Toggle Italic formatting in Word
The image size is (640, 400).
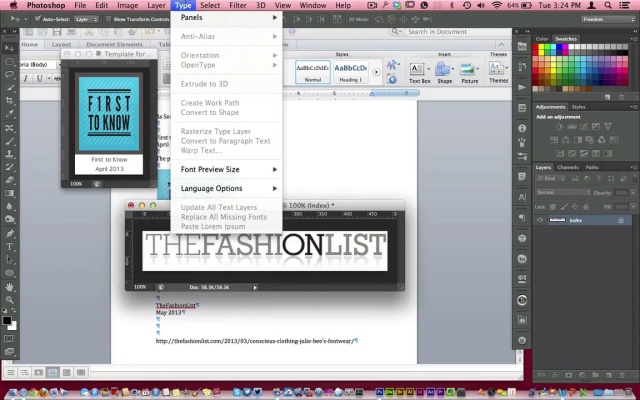point(26,78)
